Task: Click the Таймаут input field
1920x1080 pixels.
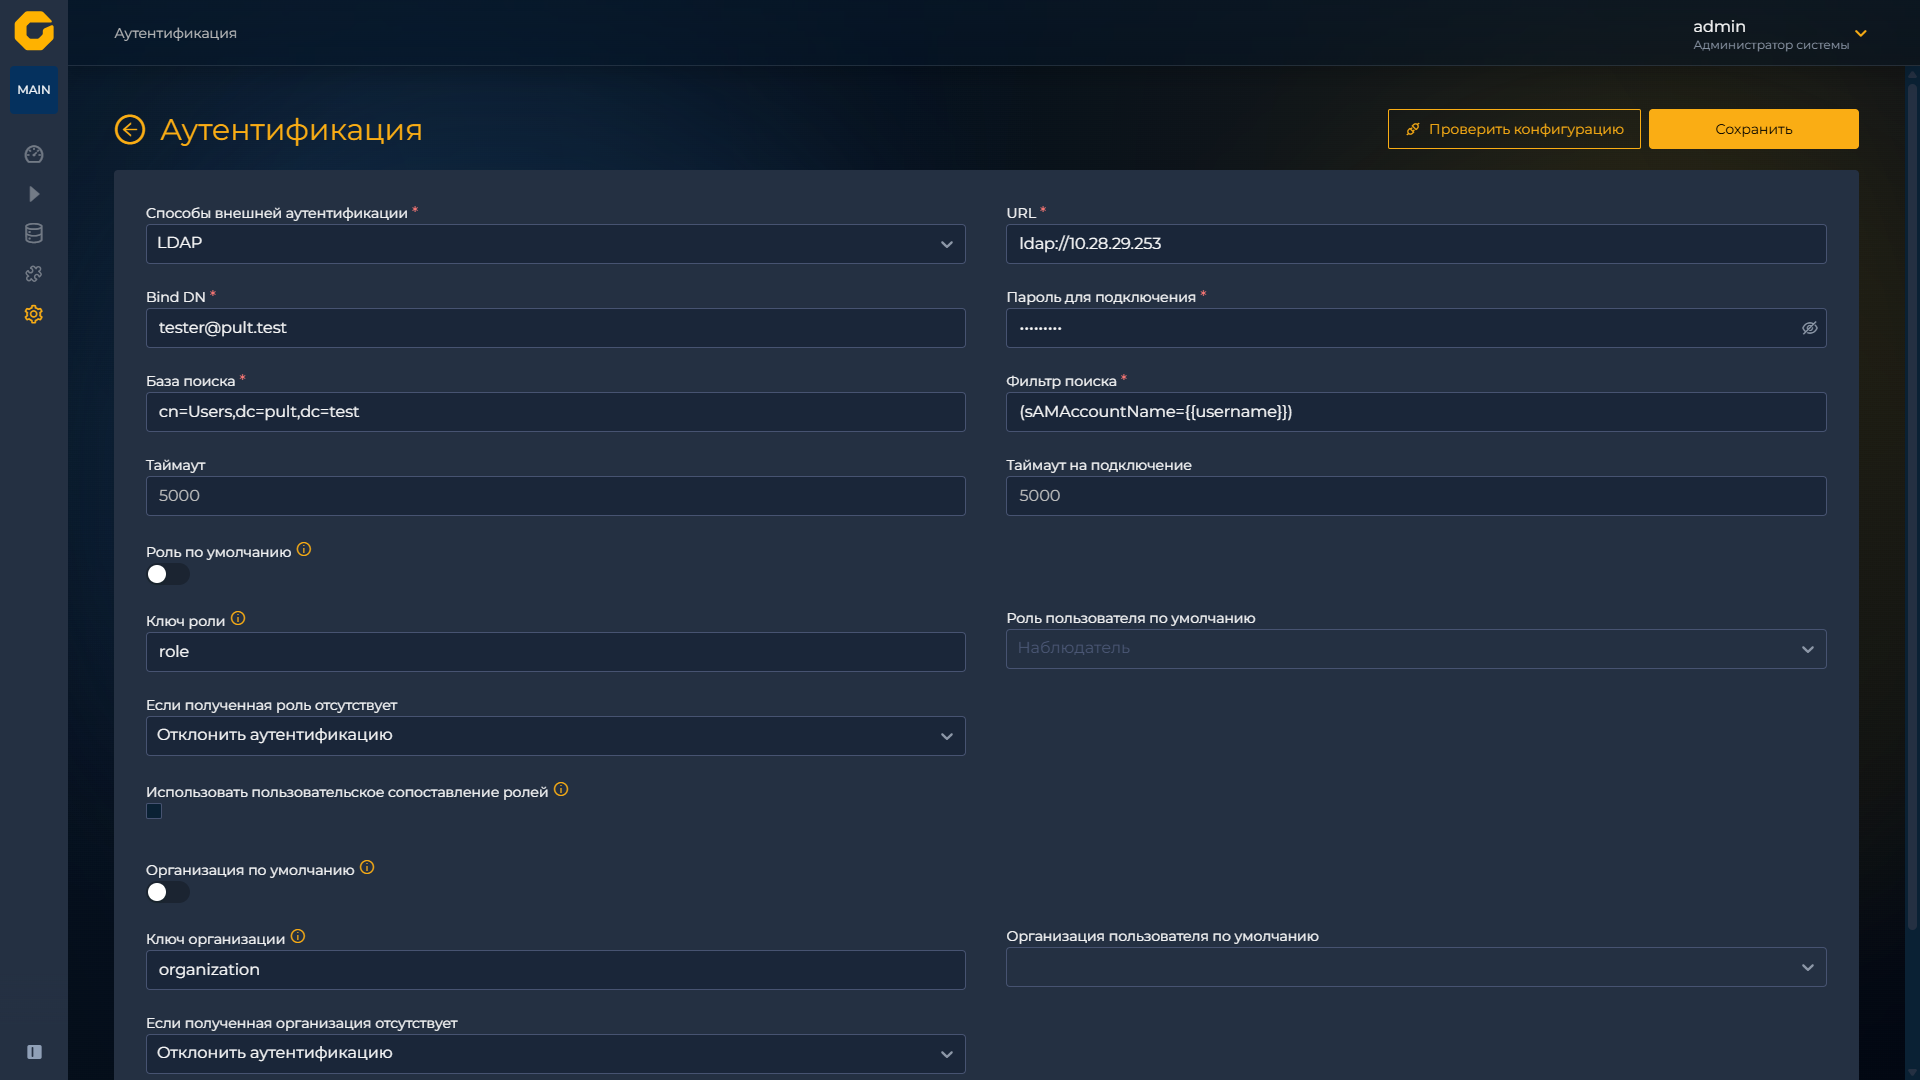Action: pos(555,496)
